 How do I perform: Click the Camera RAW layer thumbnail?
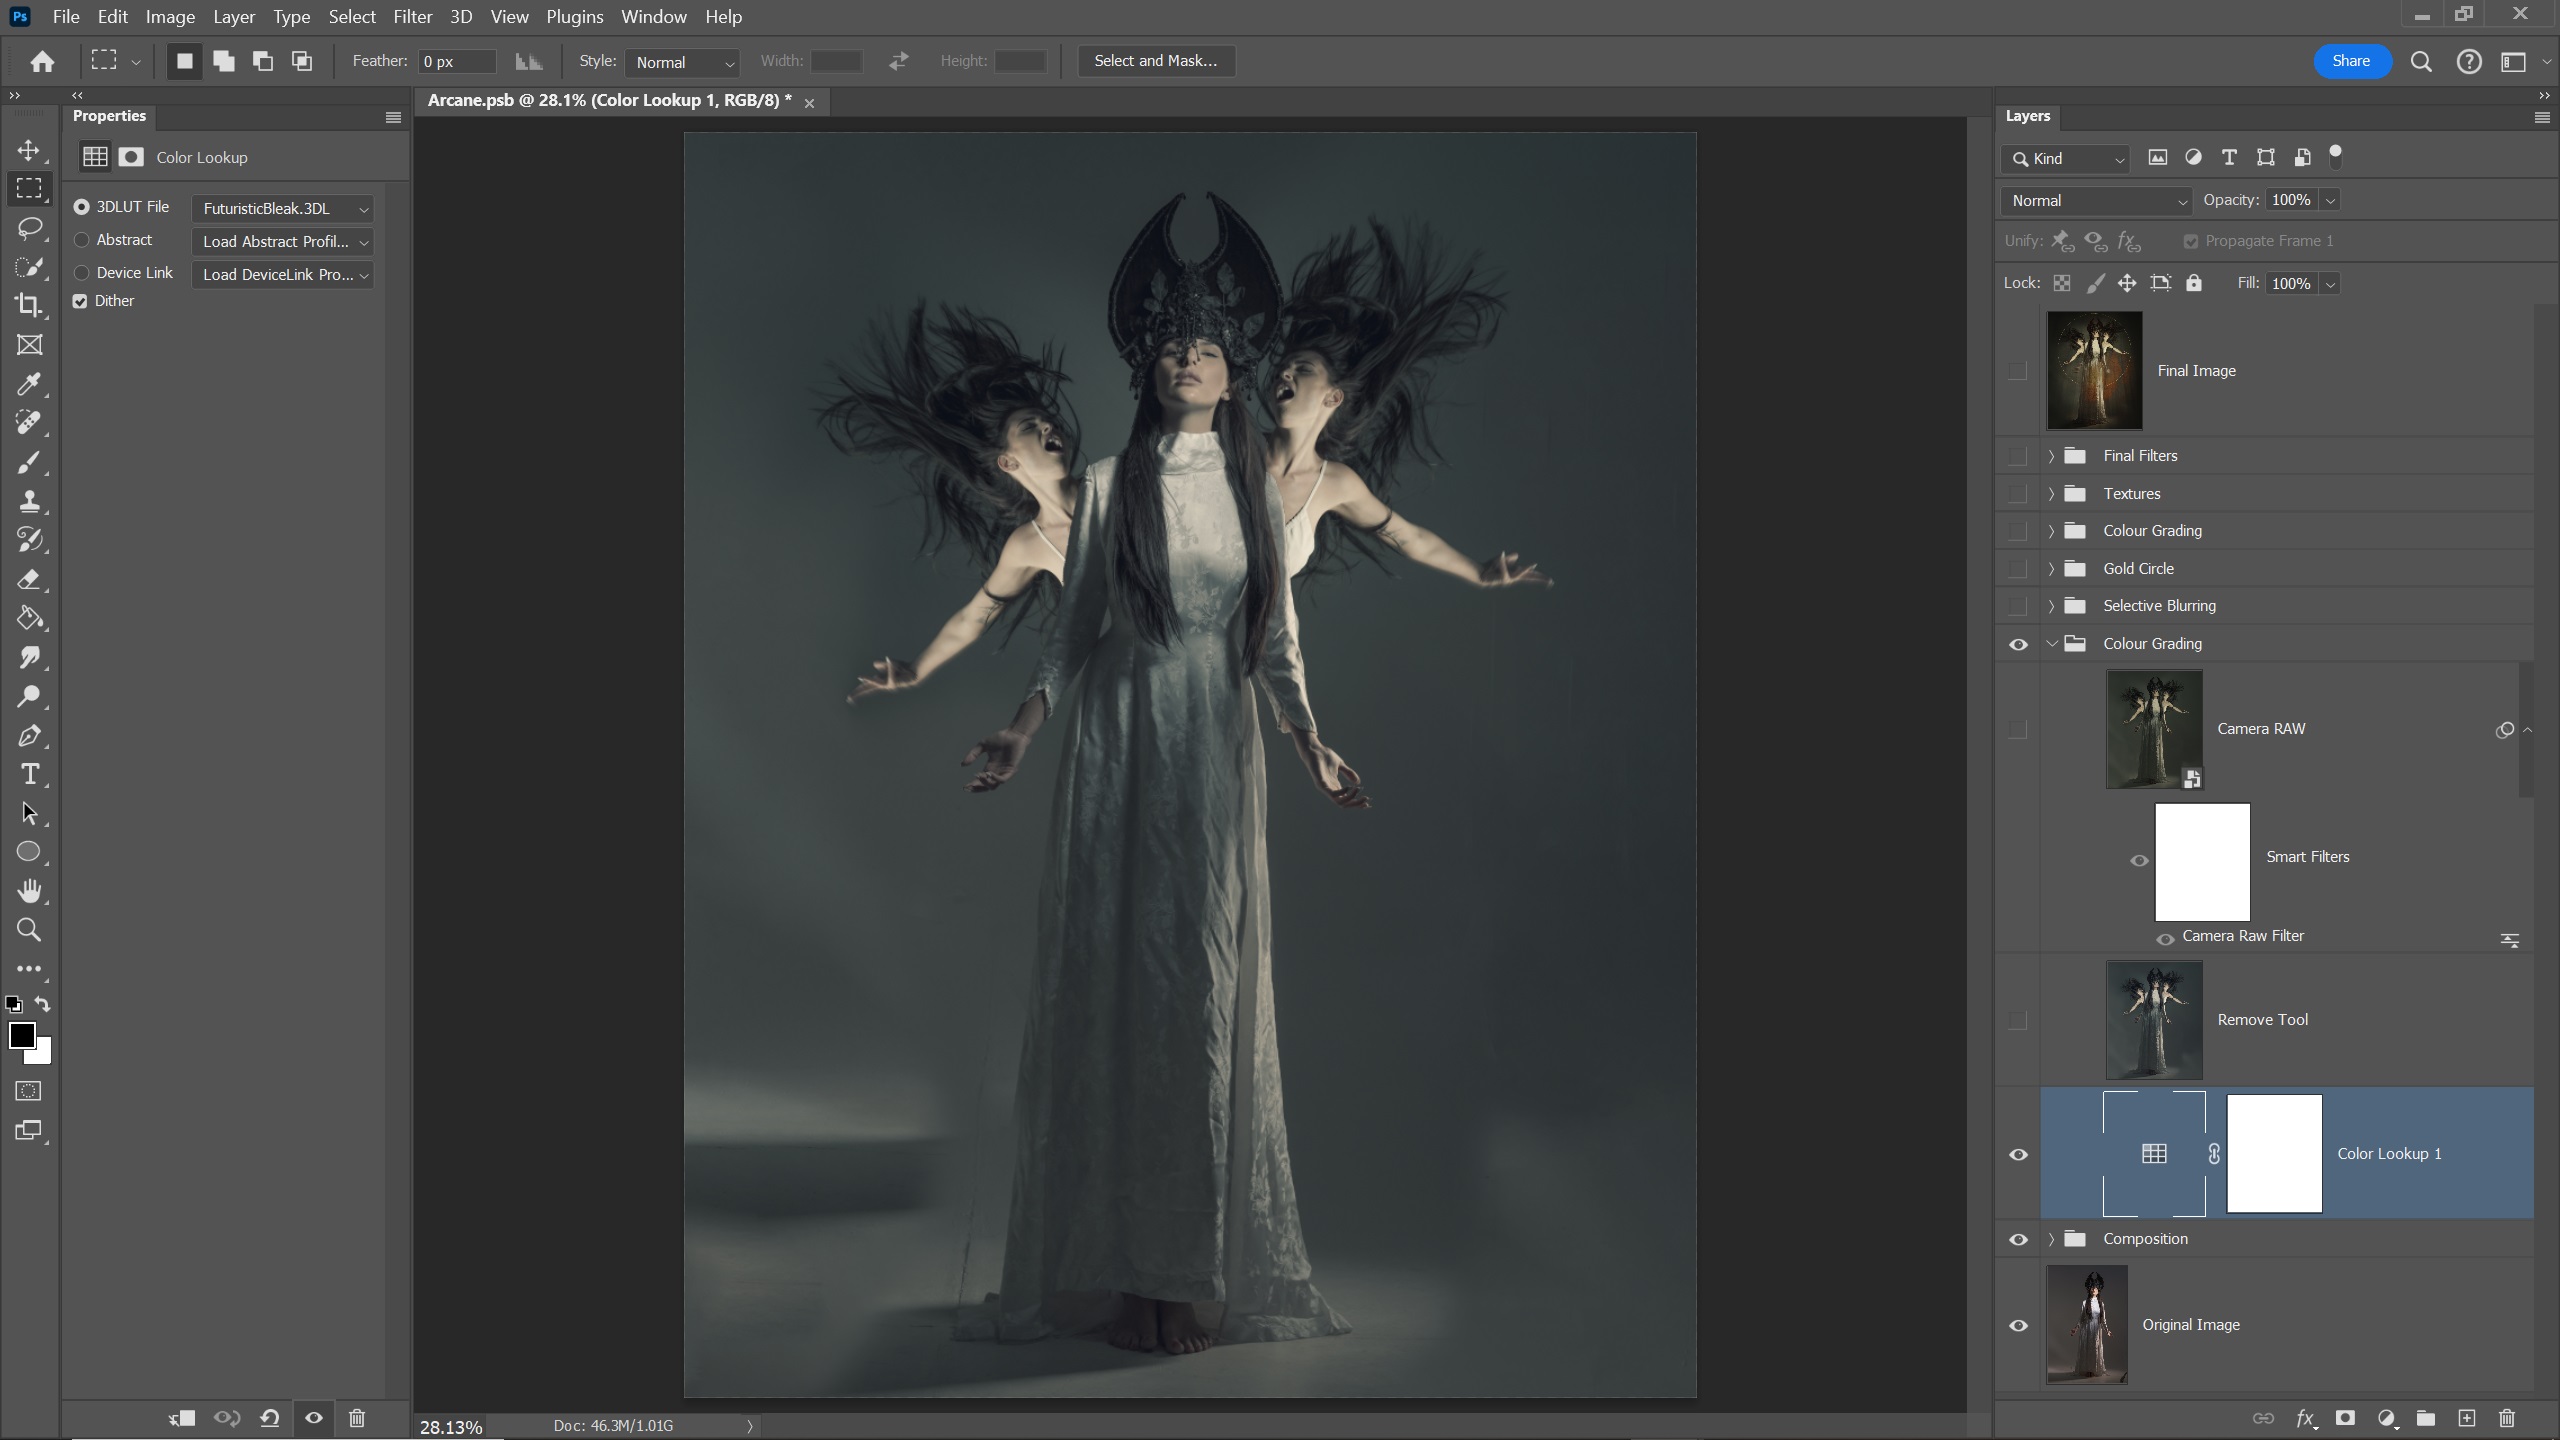(2153, 728)
